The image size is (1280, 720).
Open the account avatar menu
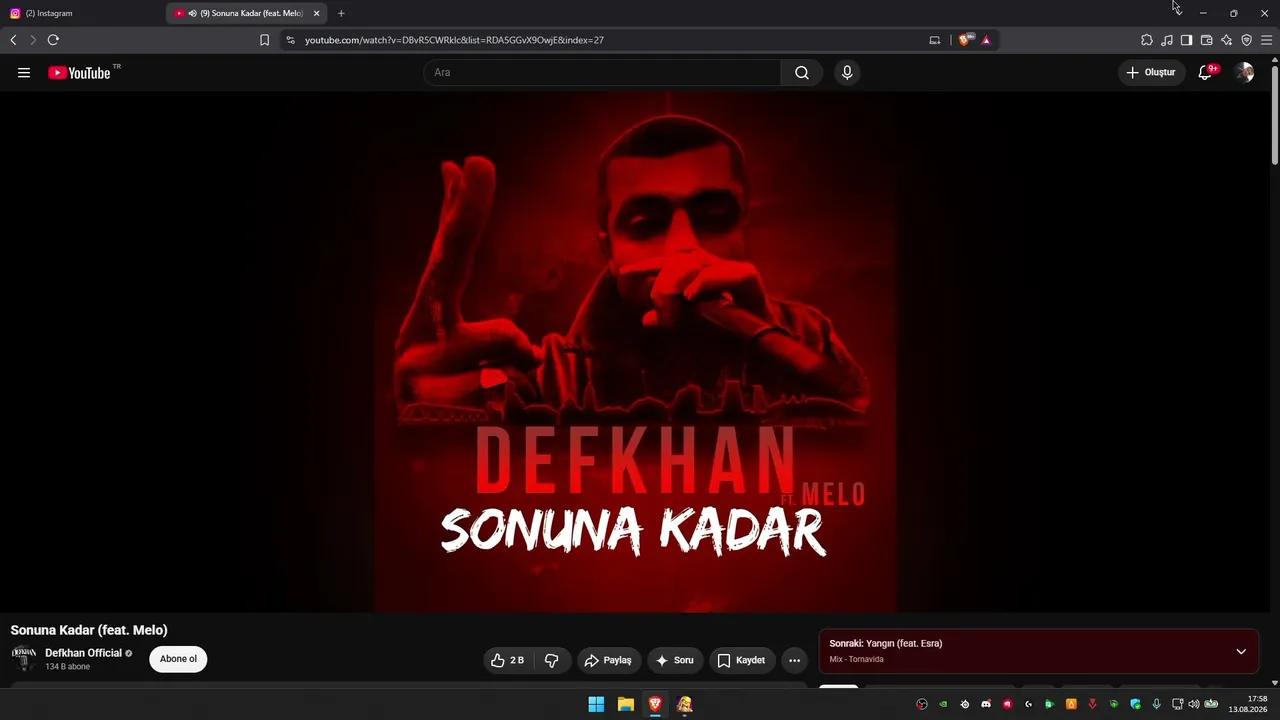click(x=1244, y=73)
